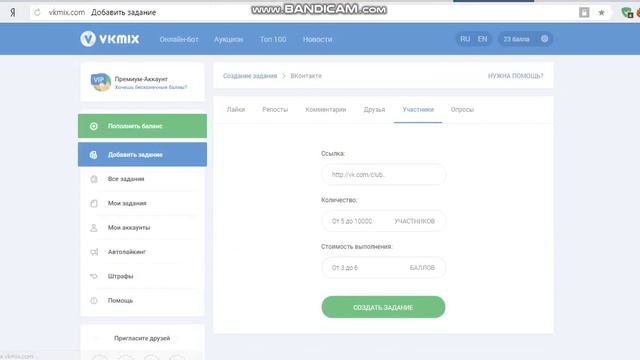Click the Премиум-Аккаунт title
Viewport: 640px width, 360px height.
coord(141,79)
